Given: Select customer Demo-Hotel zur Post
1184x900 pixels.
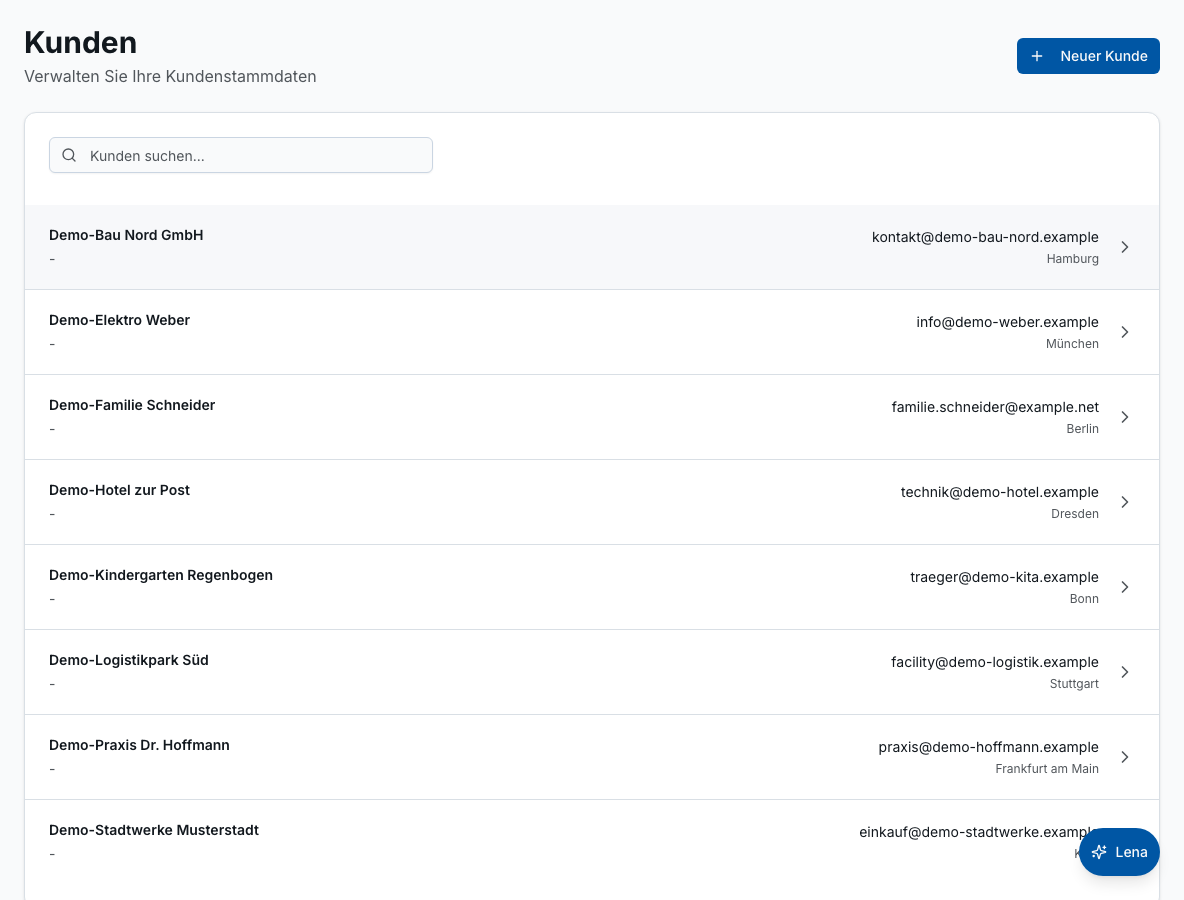Looking at the screenshot, I should pos(591,502).
